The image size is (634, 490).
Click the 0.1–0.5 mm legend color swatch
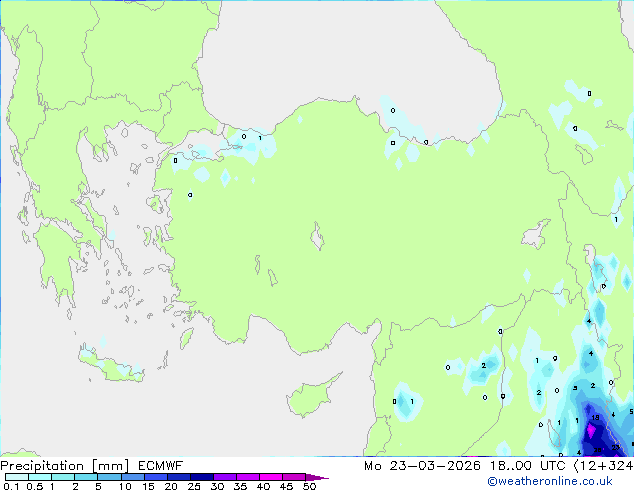[17, 477]
